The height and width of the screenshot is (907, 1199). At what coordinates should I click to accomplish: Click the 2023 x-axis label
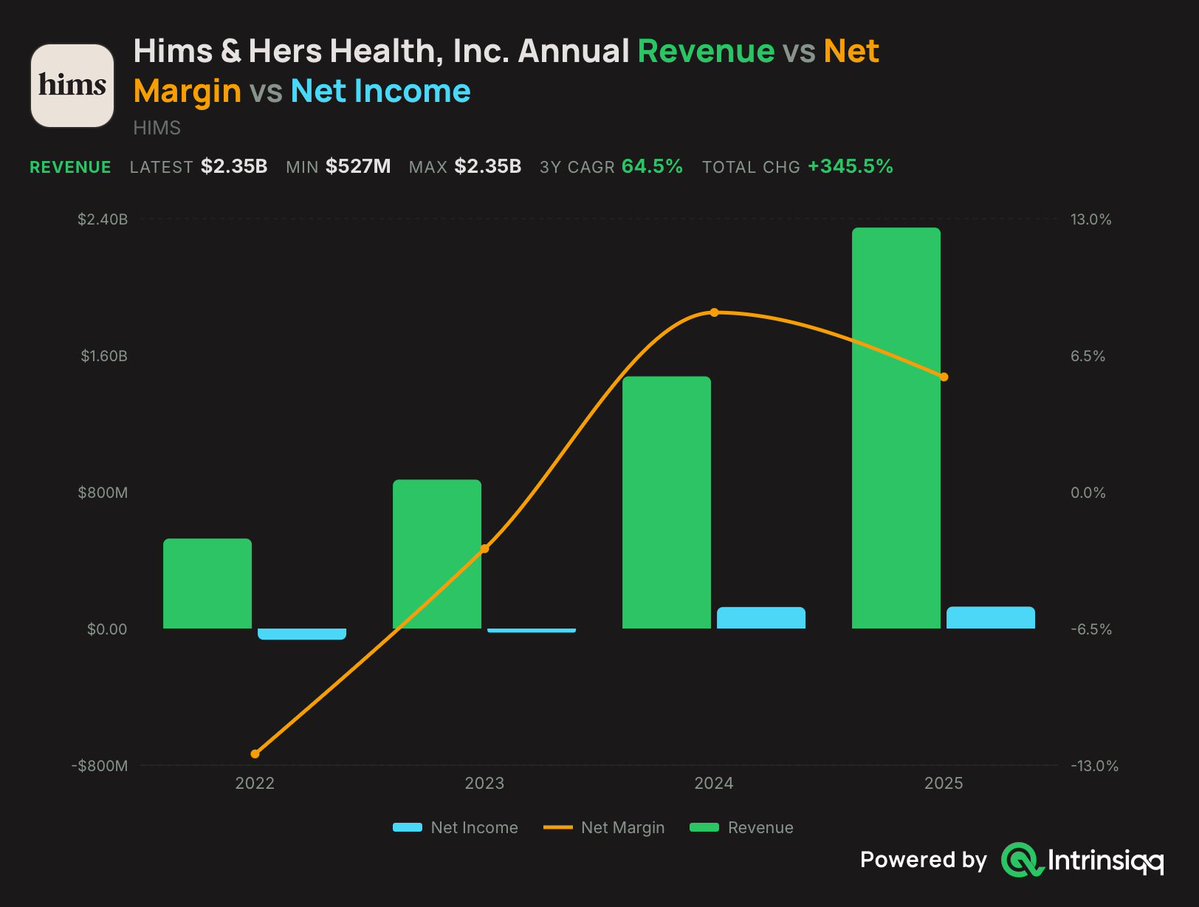coord(485,783)
